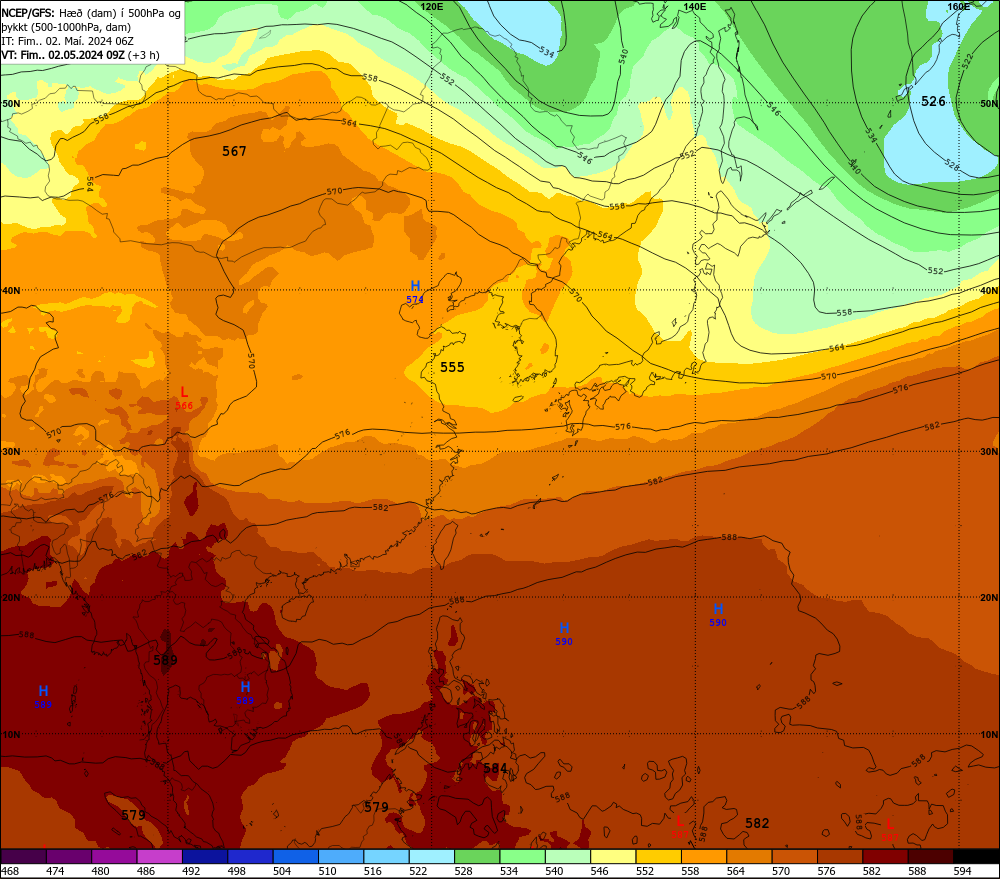Click the '(+3 h)' forecast offset text
Screen dimensions: 1000x879
(x=143, y=55)
